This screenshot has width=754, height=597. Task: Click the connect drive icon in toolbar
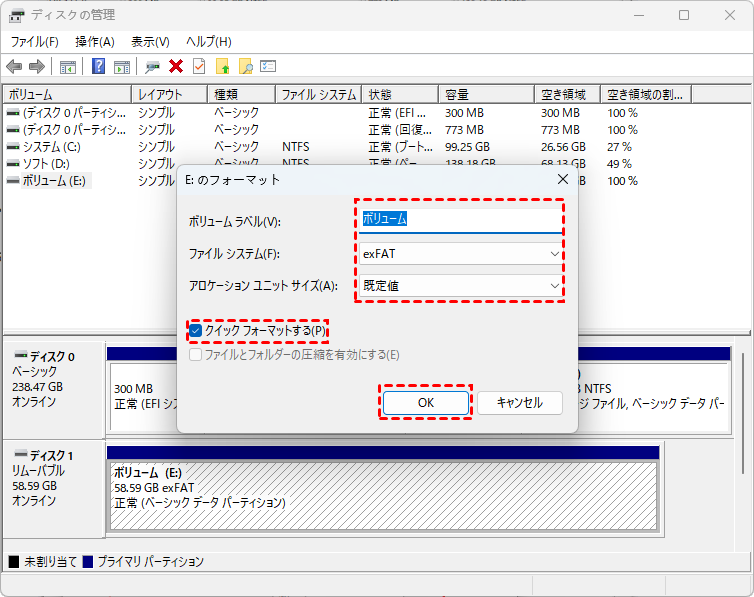tap(152, 67)
